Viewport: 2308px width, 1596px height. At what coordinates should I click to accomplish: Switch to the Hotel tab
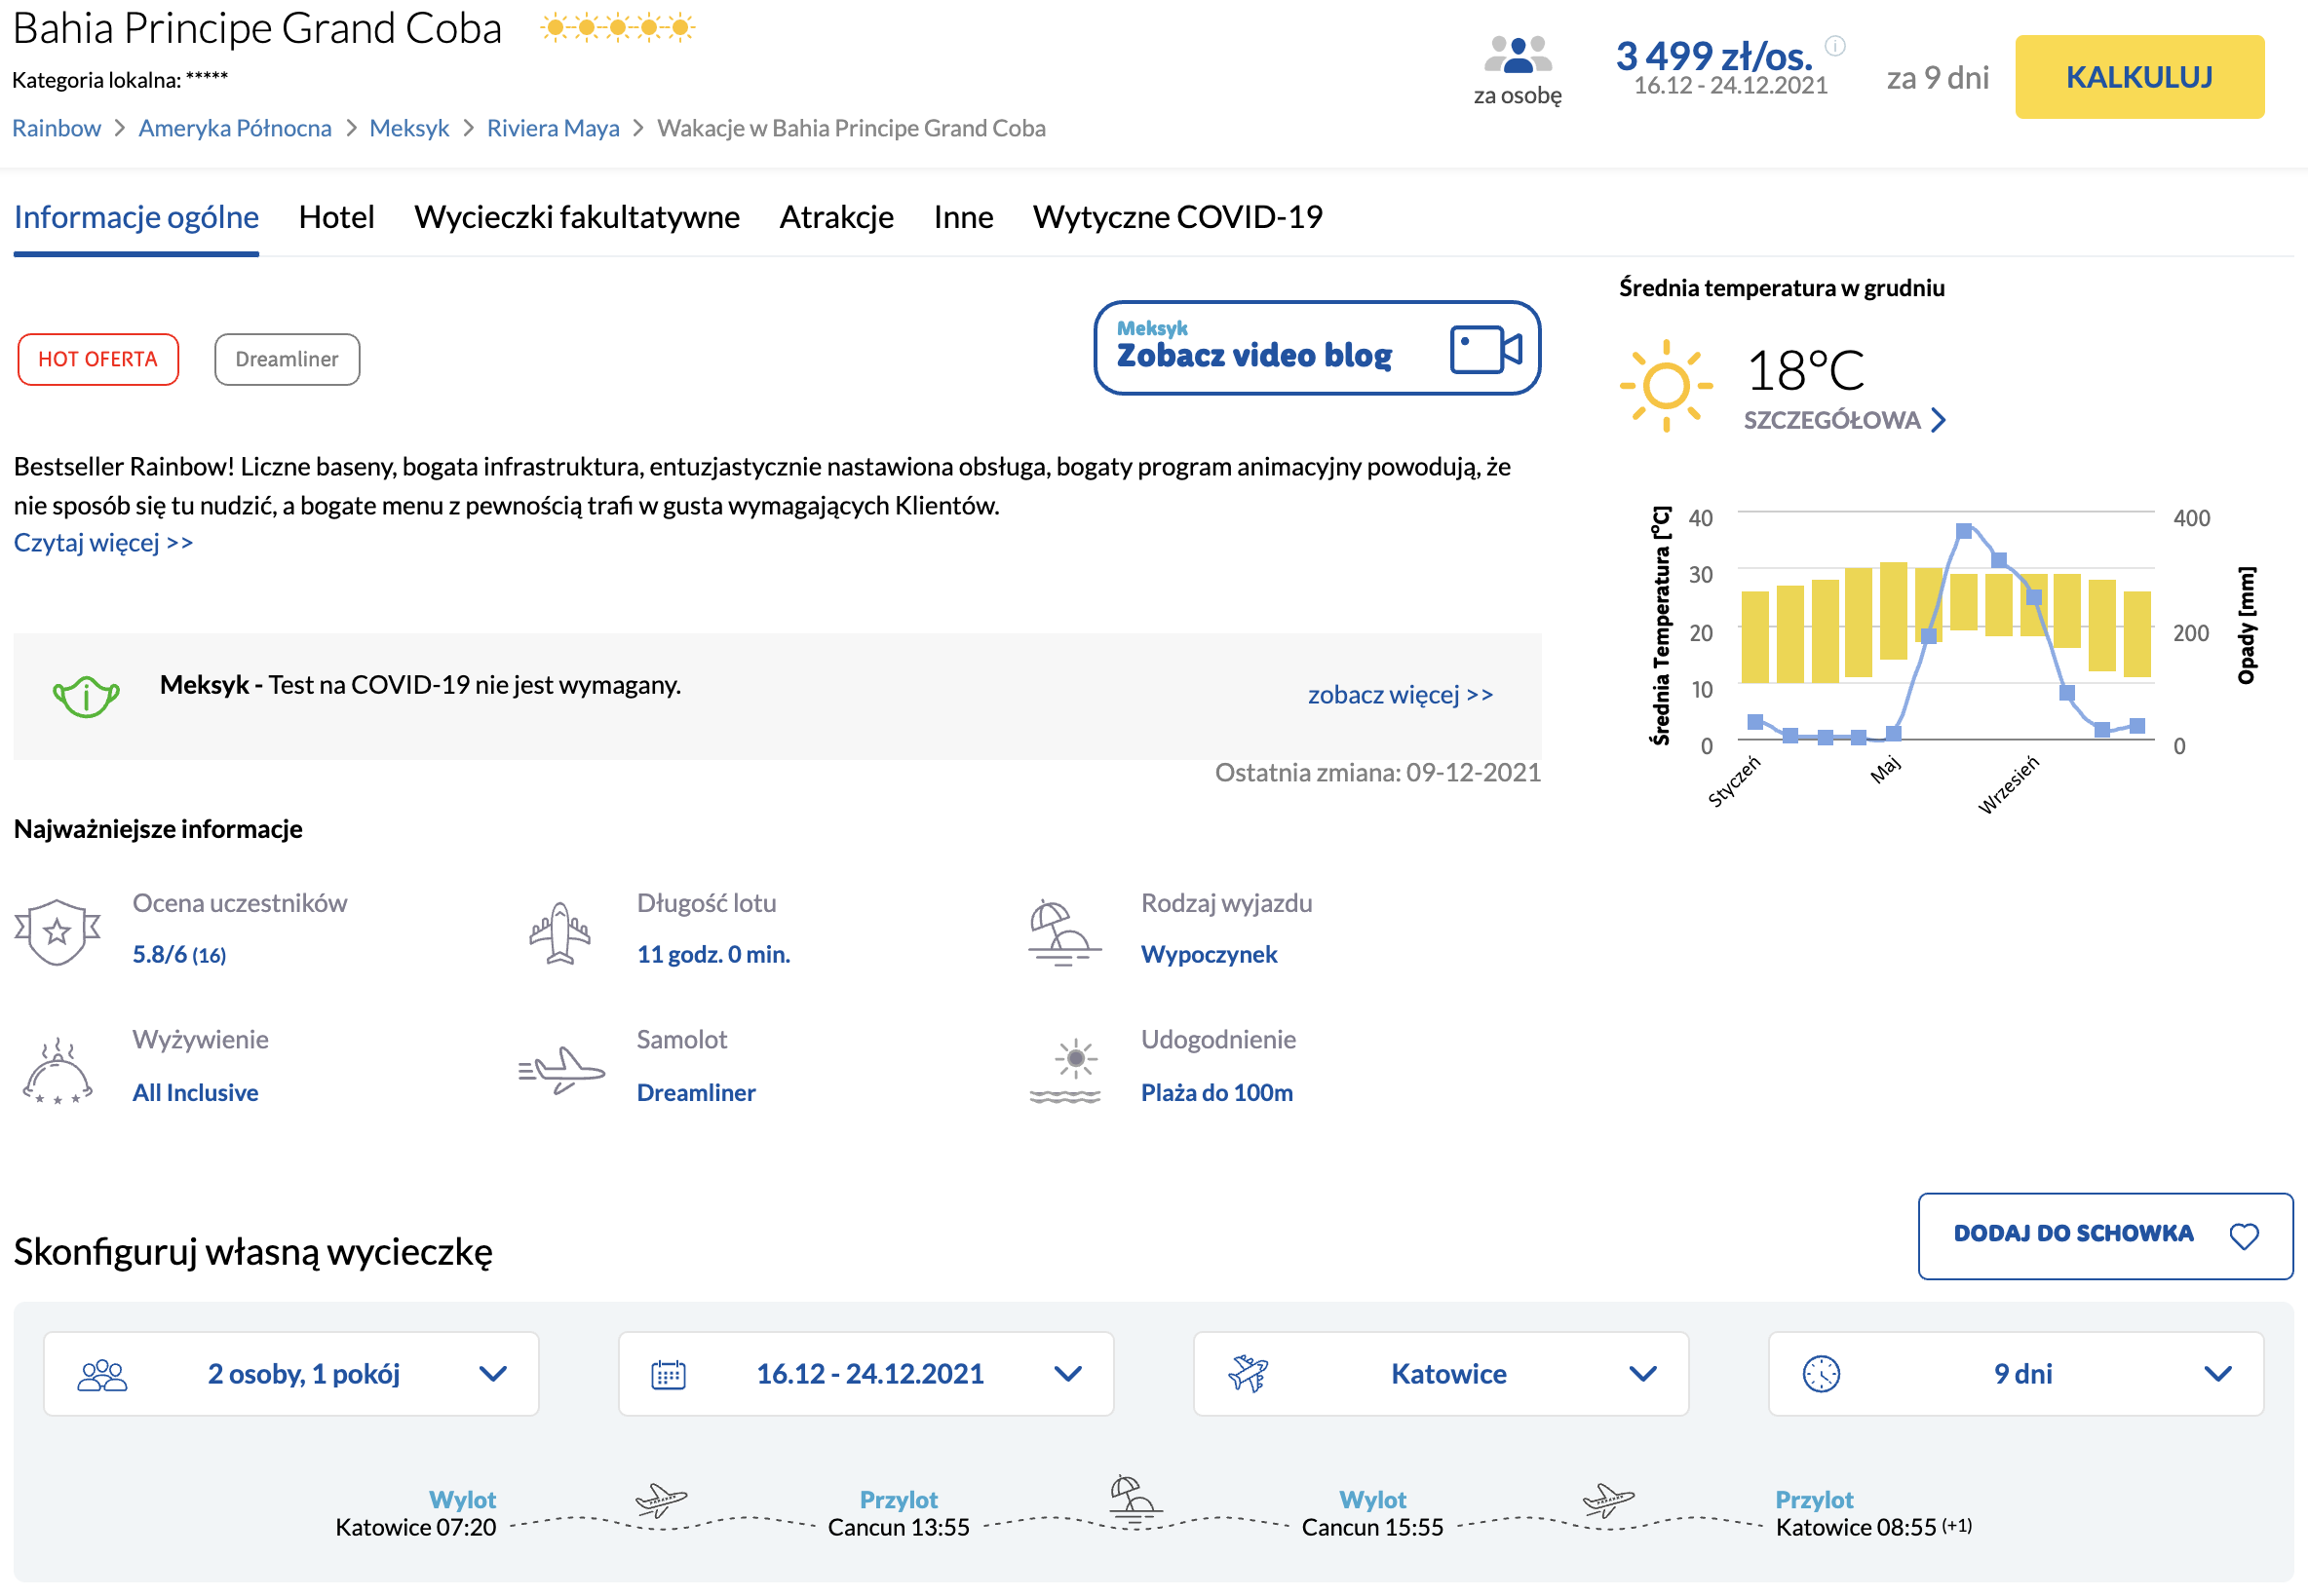click(x=336, y=217)
